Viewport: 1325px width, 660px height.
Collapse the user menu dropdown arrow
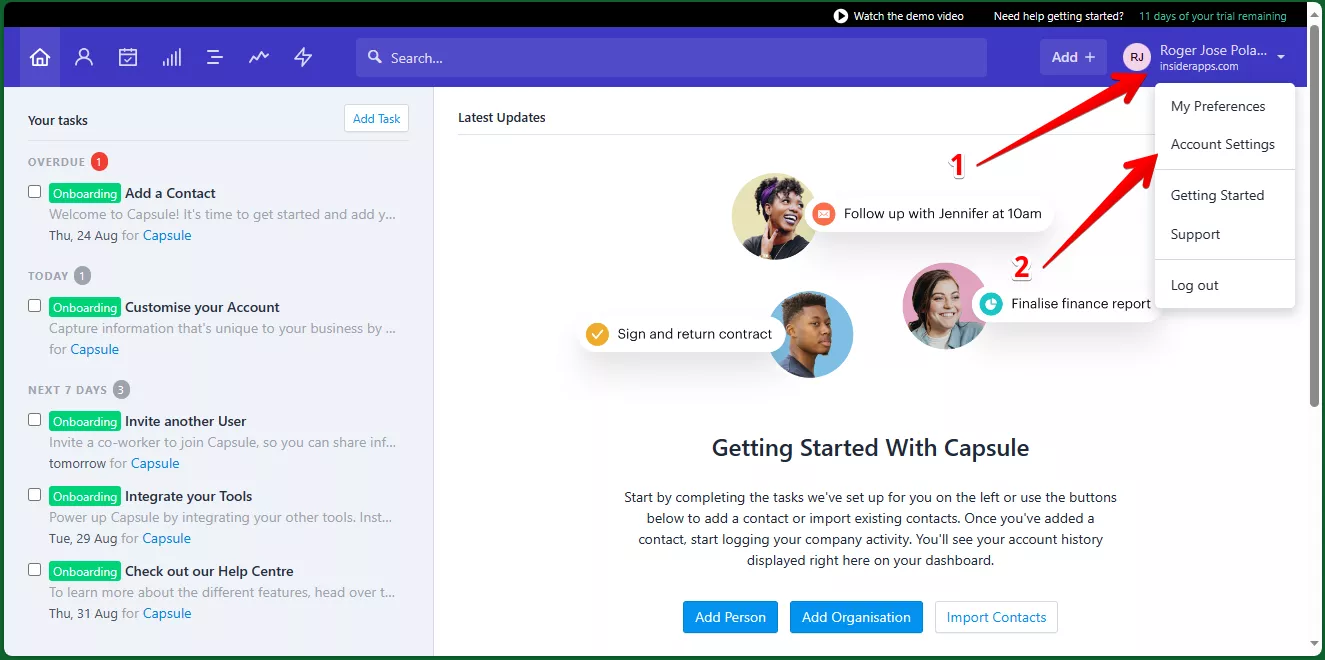(x=1281, y=58)
